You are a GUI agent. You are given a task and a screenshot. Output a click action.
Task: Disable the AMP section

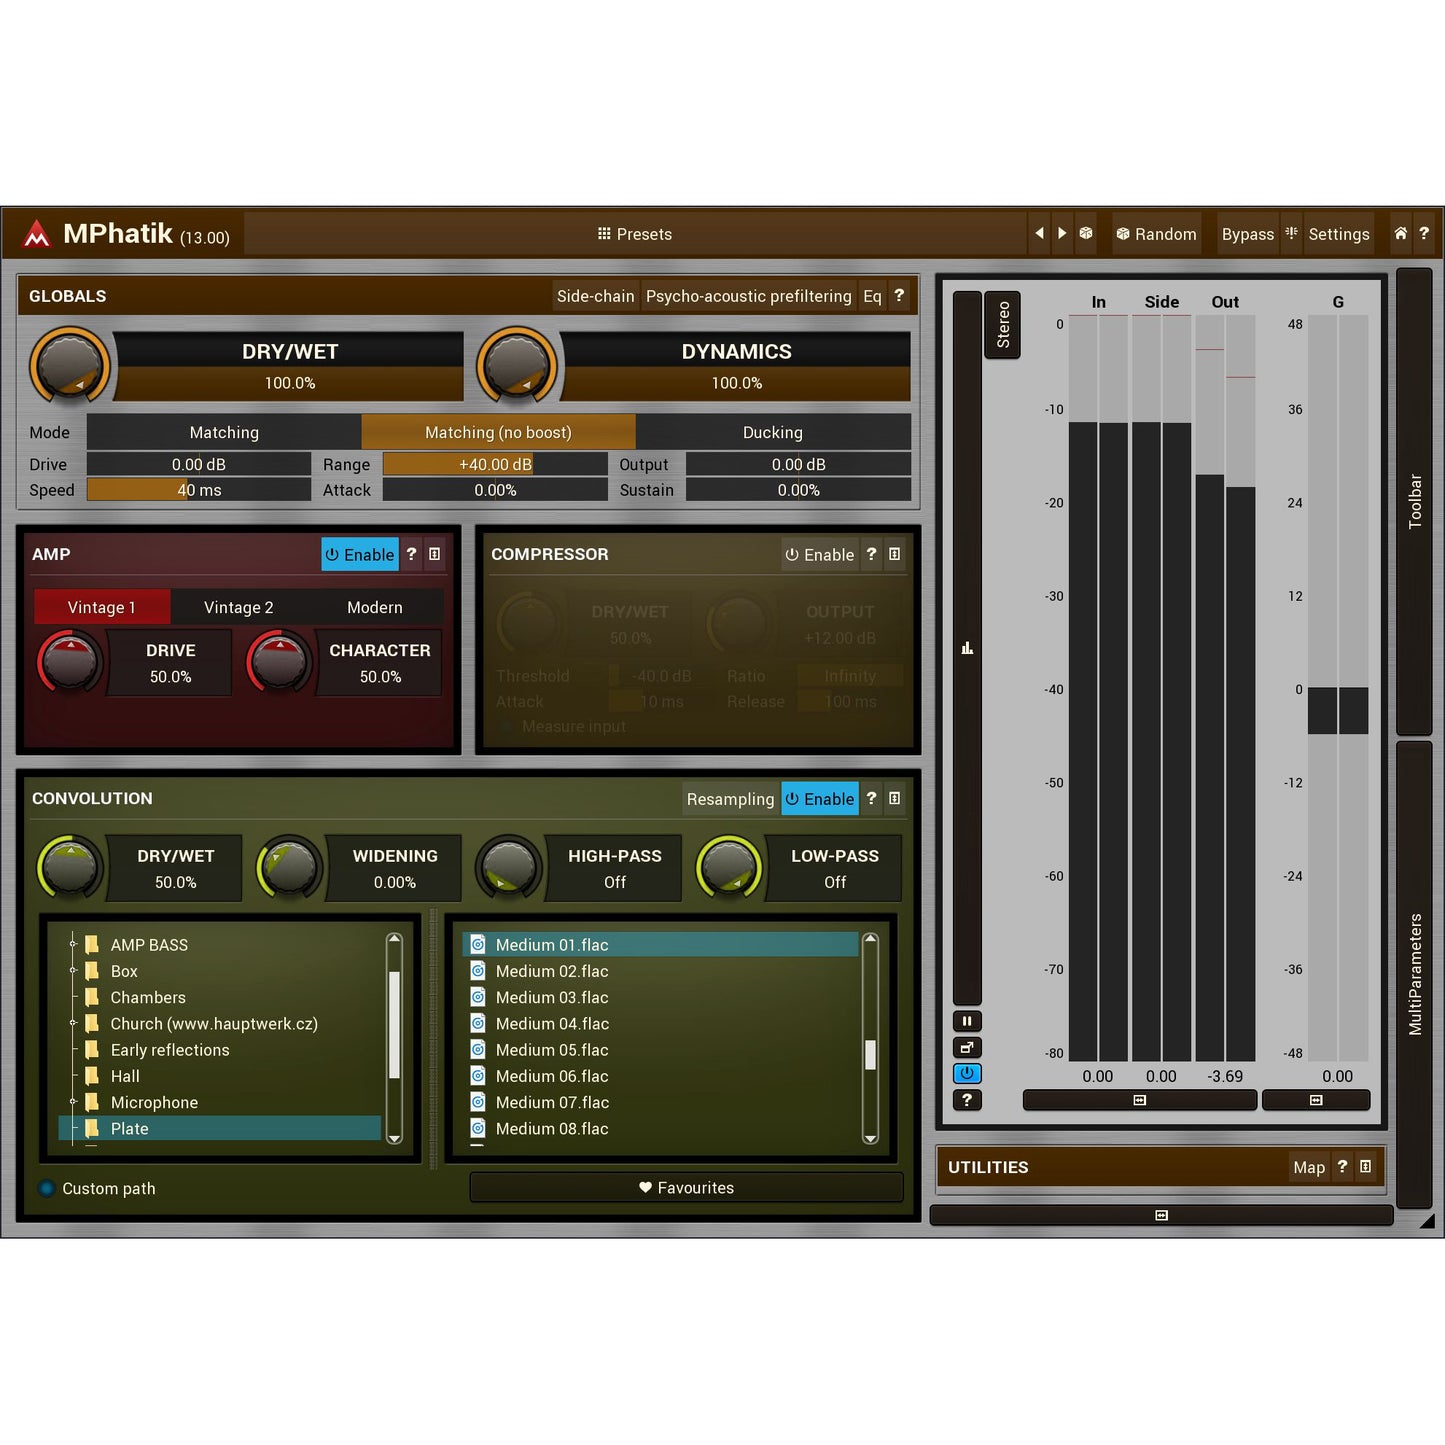pyautogui.click(x=359, y=555)
